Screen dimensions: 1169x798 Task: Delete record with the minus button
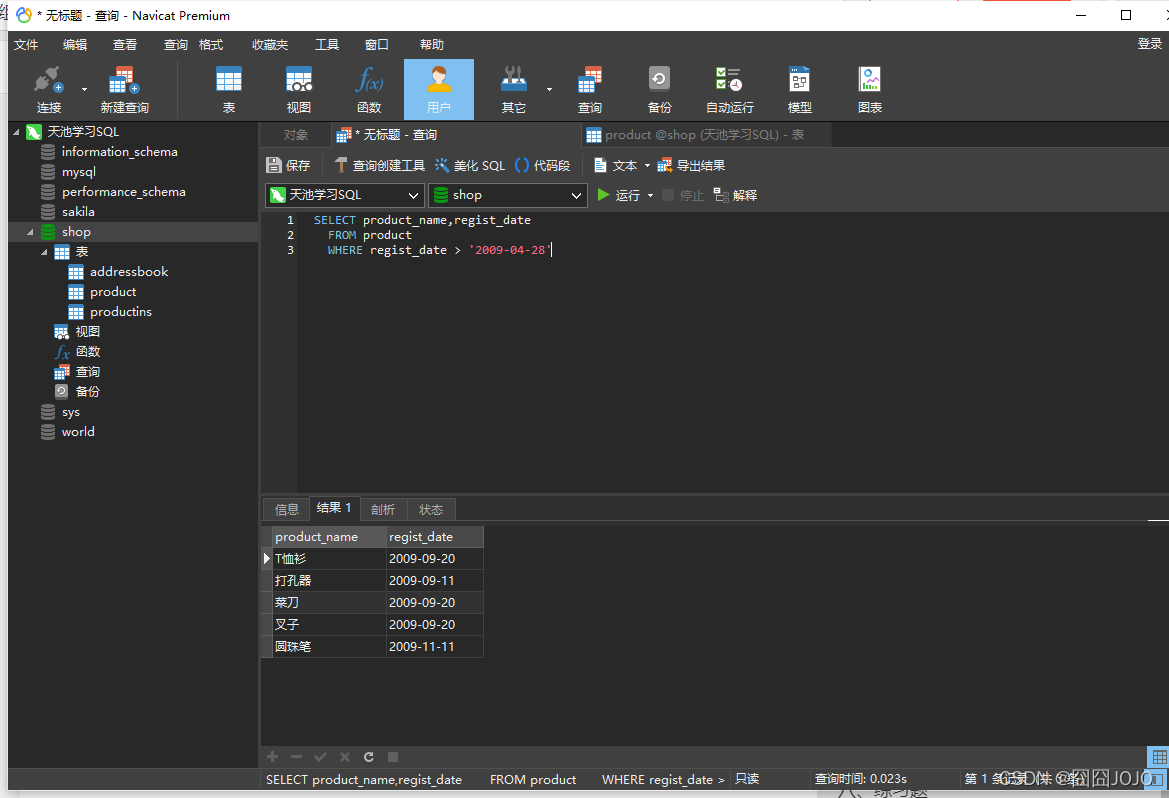tap(297, 757)
